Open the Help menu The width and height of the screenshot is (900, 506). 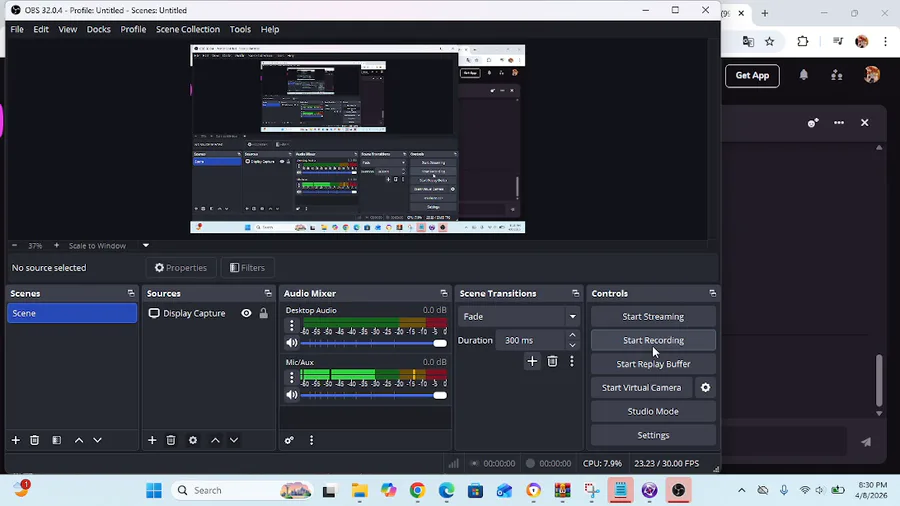click(x=270, y=29)
